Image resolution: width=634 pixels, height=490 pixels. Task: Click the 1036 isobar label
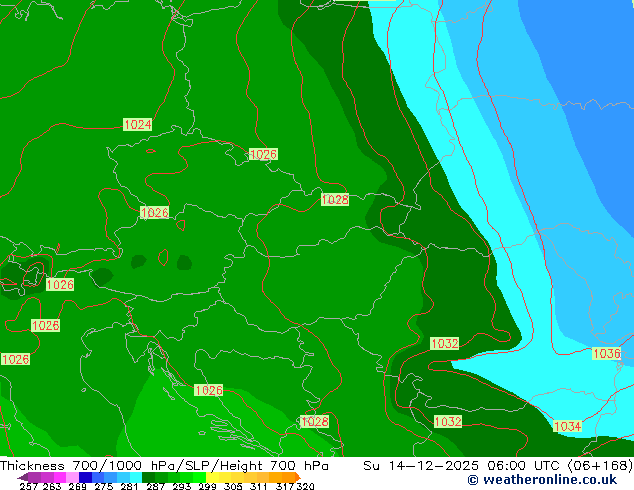[x=607, y=353]
